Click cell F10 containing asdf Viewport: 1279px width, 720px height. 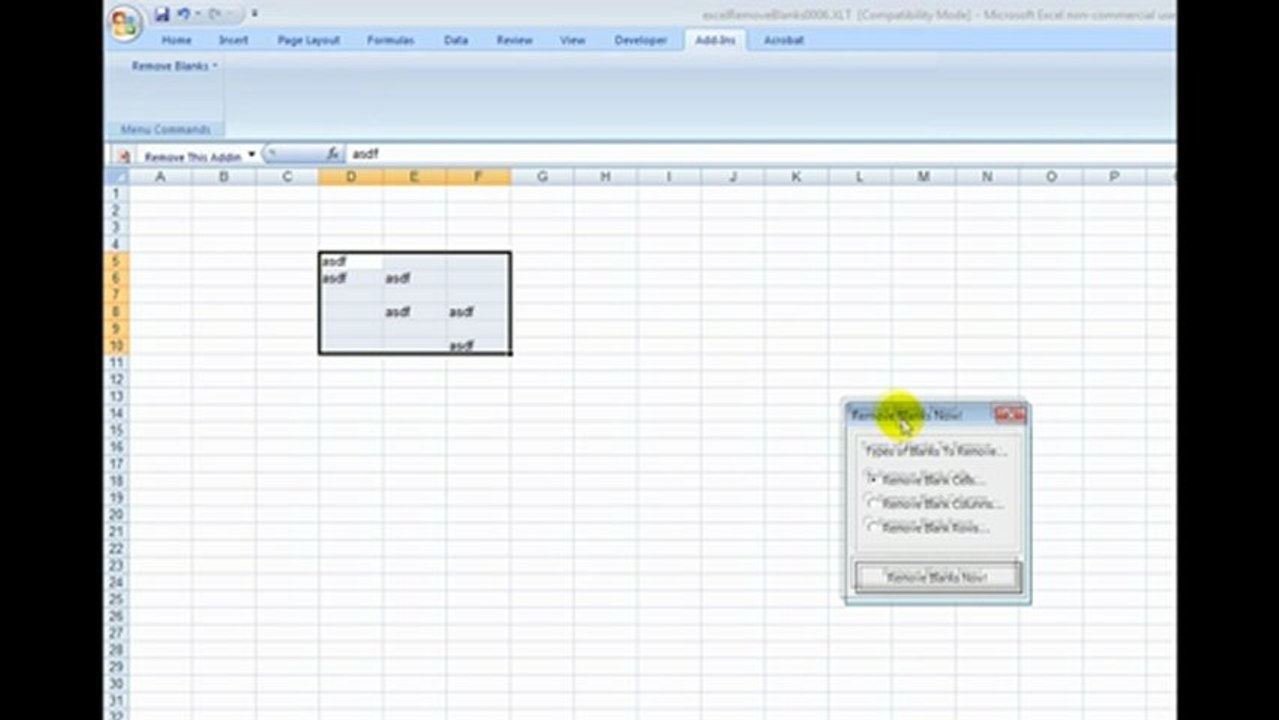478,345
